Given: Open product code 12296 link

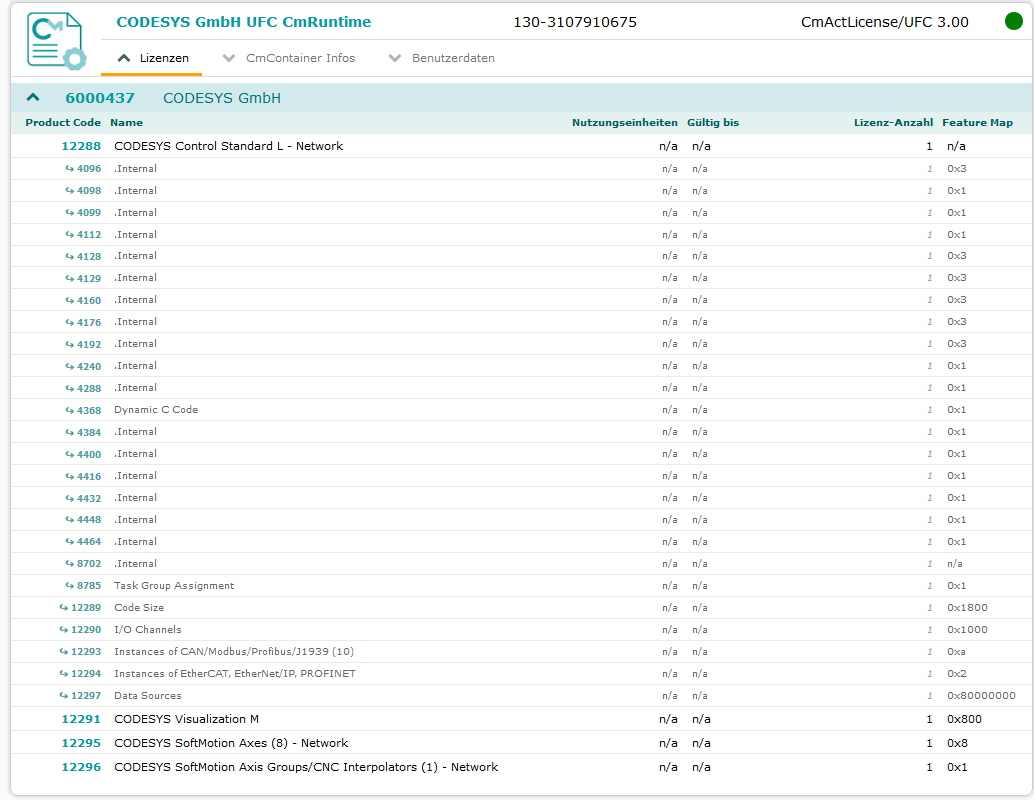Looking at the screenshot, I should point(81,767).
